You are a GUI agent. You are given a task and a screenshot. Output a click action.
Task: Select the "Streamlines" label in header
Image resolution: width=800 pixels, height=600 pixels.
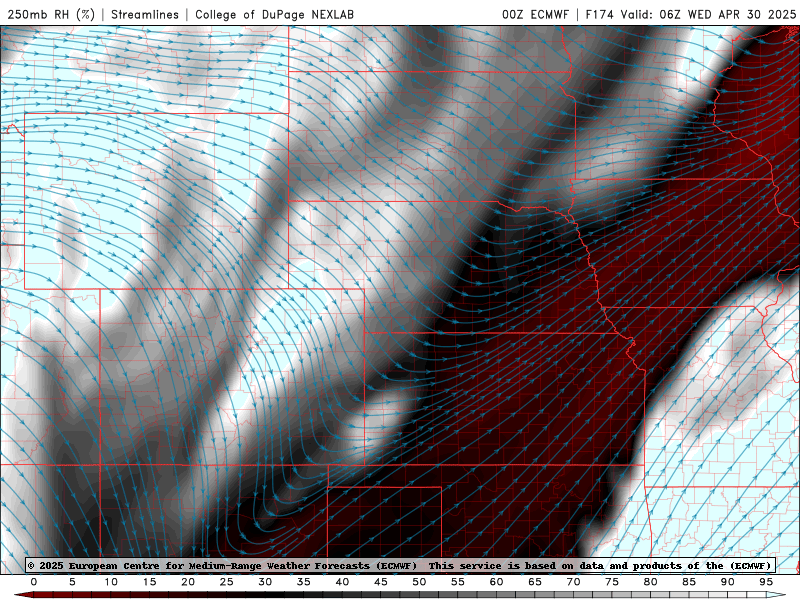coord(145,14)
